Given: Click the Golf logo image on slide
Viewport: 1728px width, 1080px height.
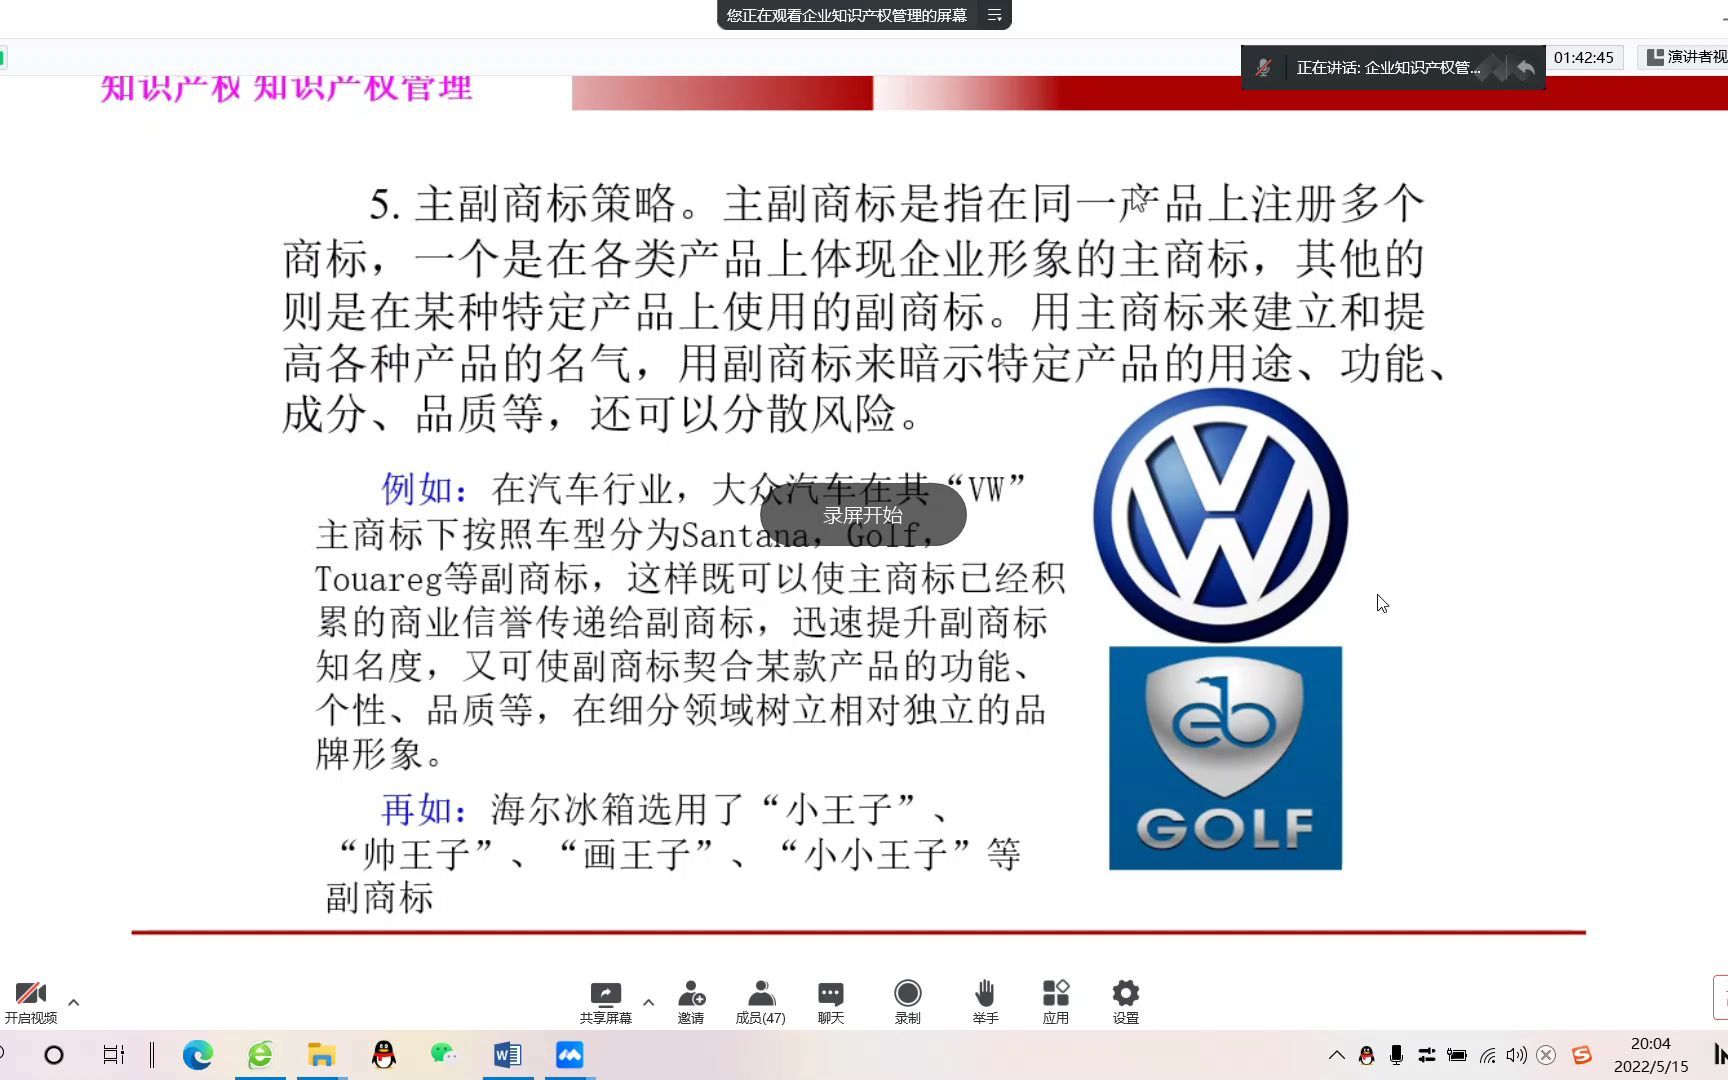Looking at the screenshot, I should pos(1225,758).
